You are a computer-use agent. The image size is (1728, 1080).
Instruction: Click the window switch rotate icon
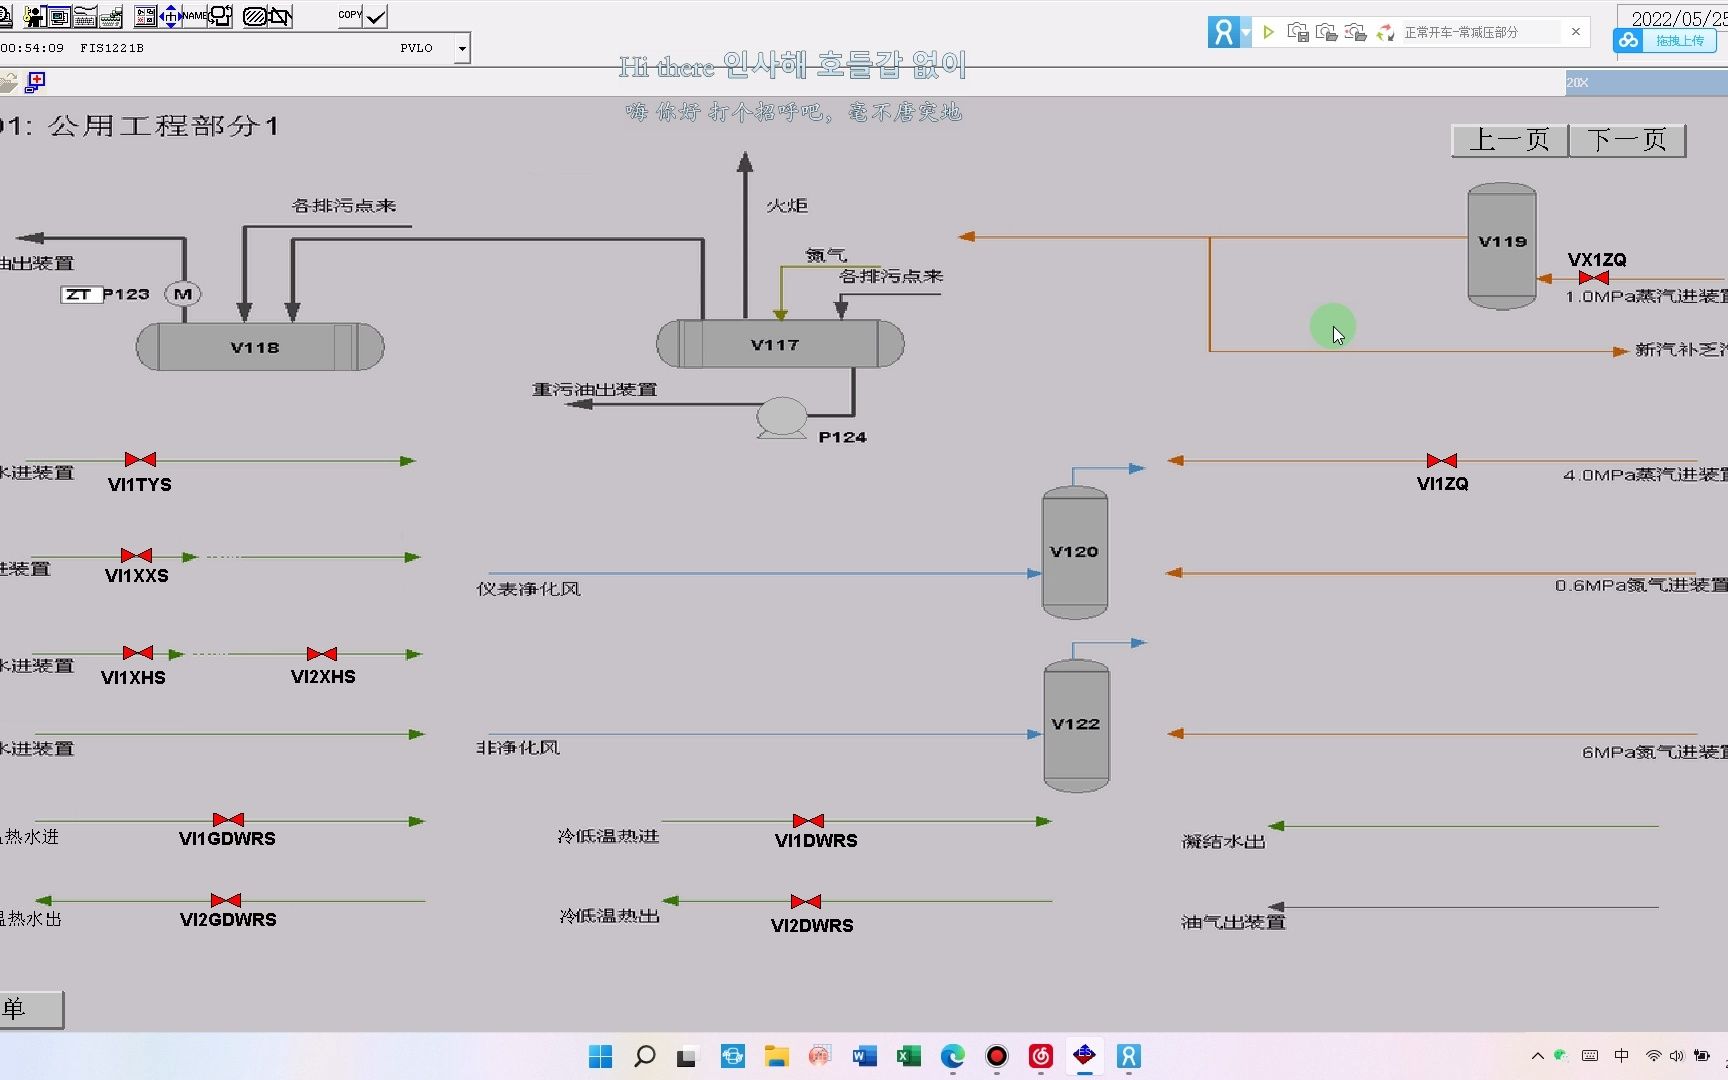point(220,16)
